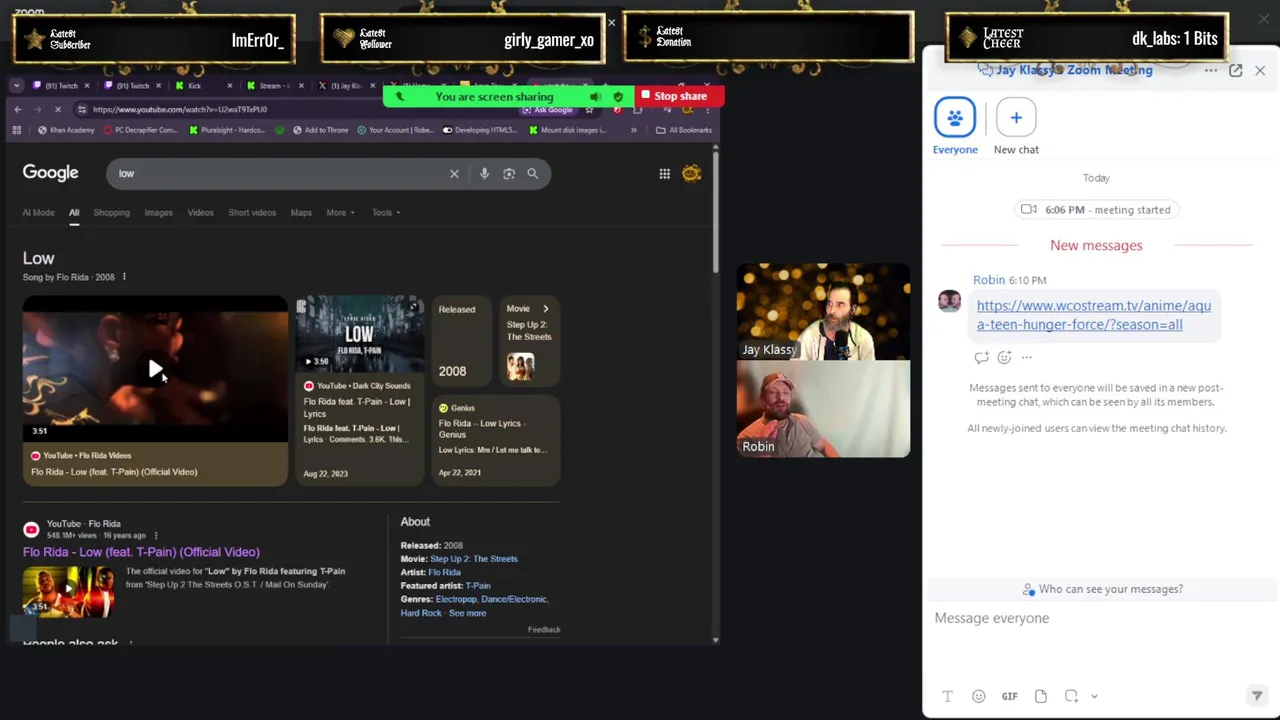This screenshot has width=1280, height=720.
Task: Open the Google account avatar
Action: point(691,174)
